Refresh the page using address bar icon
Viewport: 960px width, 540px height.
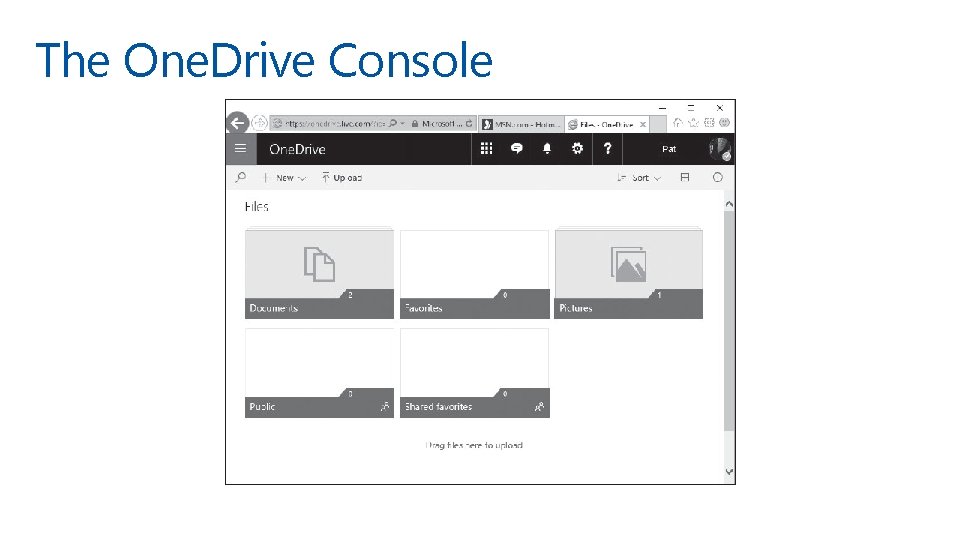pyautogui.click(x=469, y=124)
